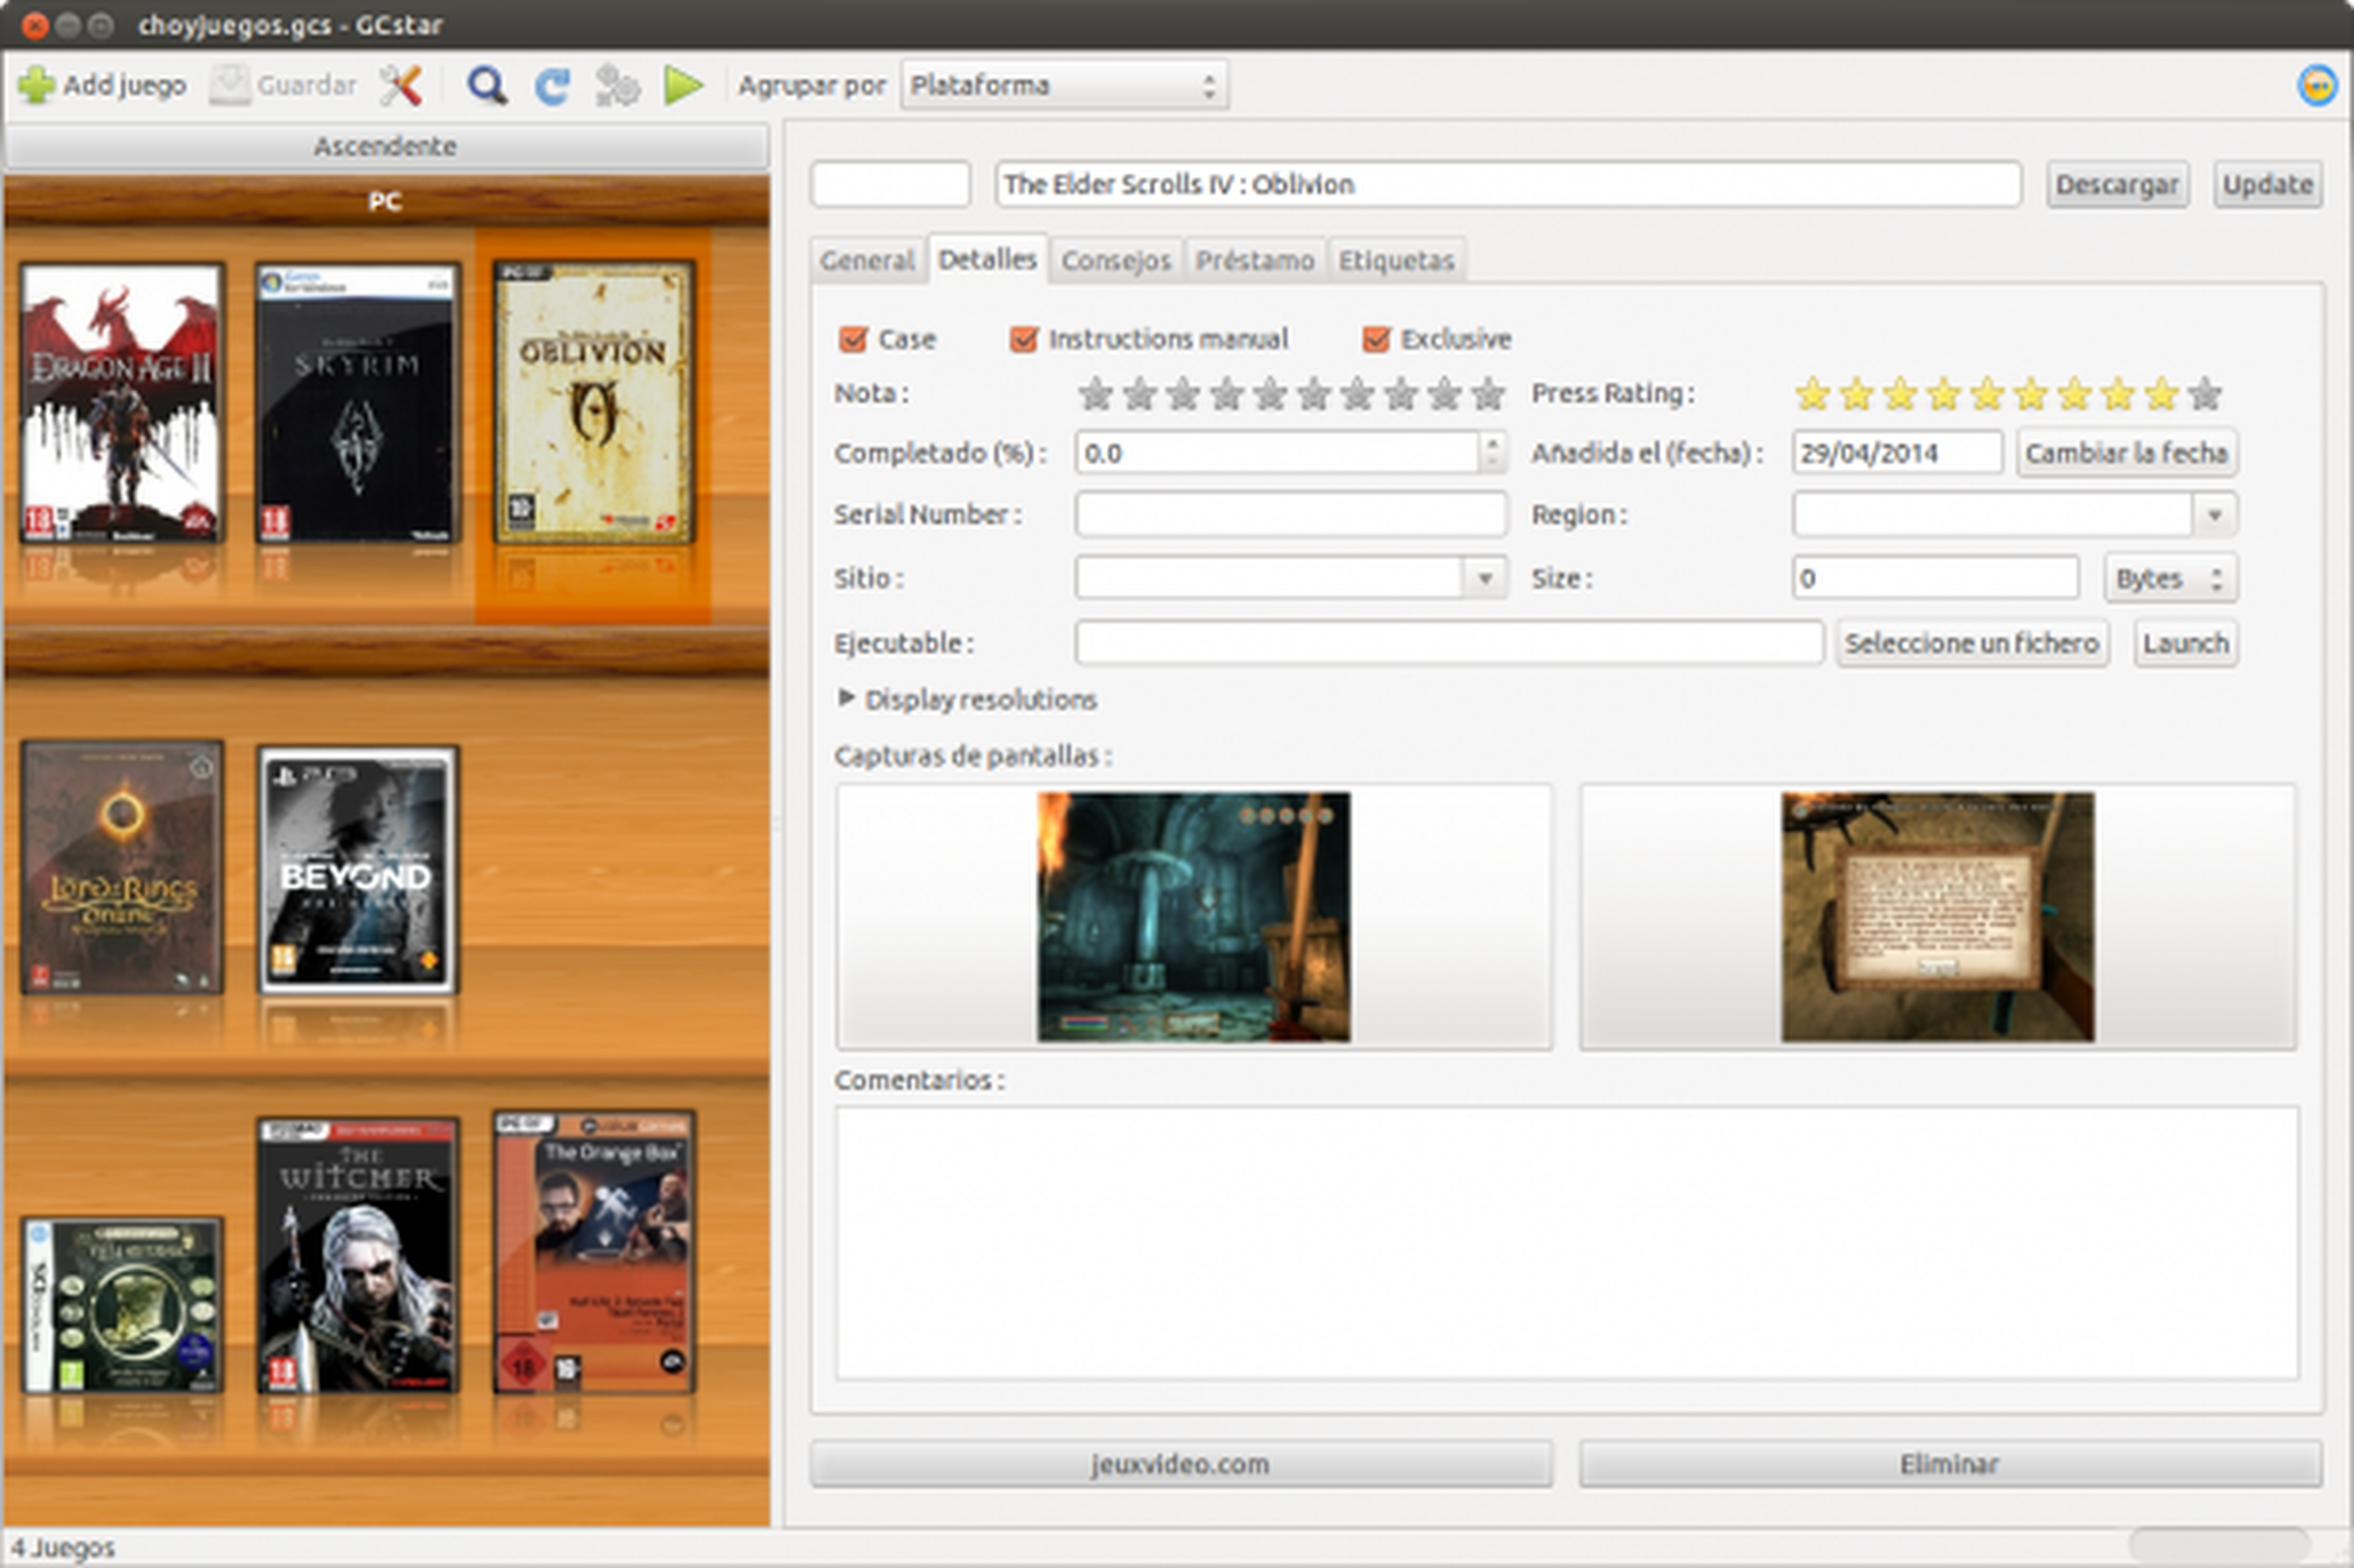Click the Ascendente sort button
2354x1568 pixels.
click(x=386, y=147)
